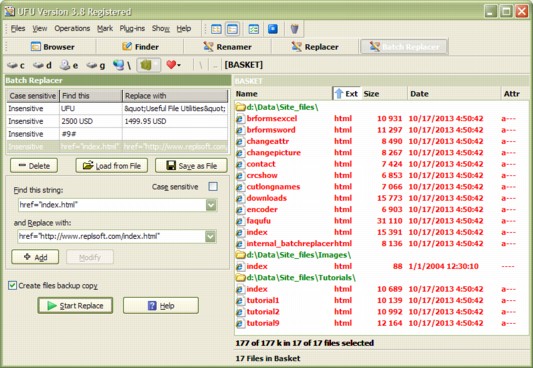The image size is (533, 368).
Task: Expand the Replace with dropdown
Action: pyautogui.click(x=210, y=236)
